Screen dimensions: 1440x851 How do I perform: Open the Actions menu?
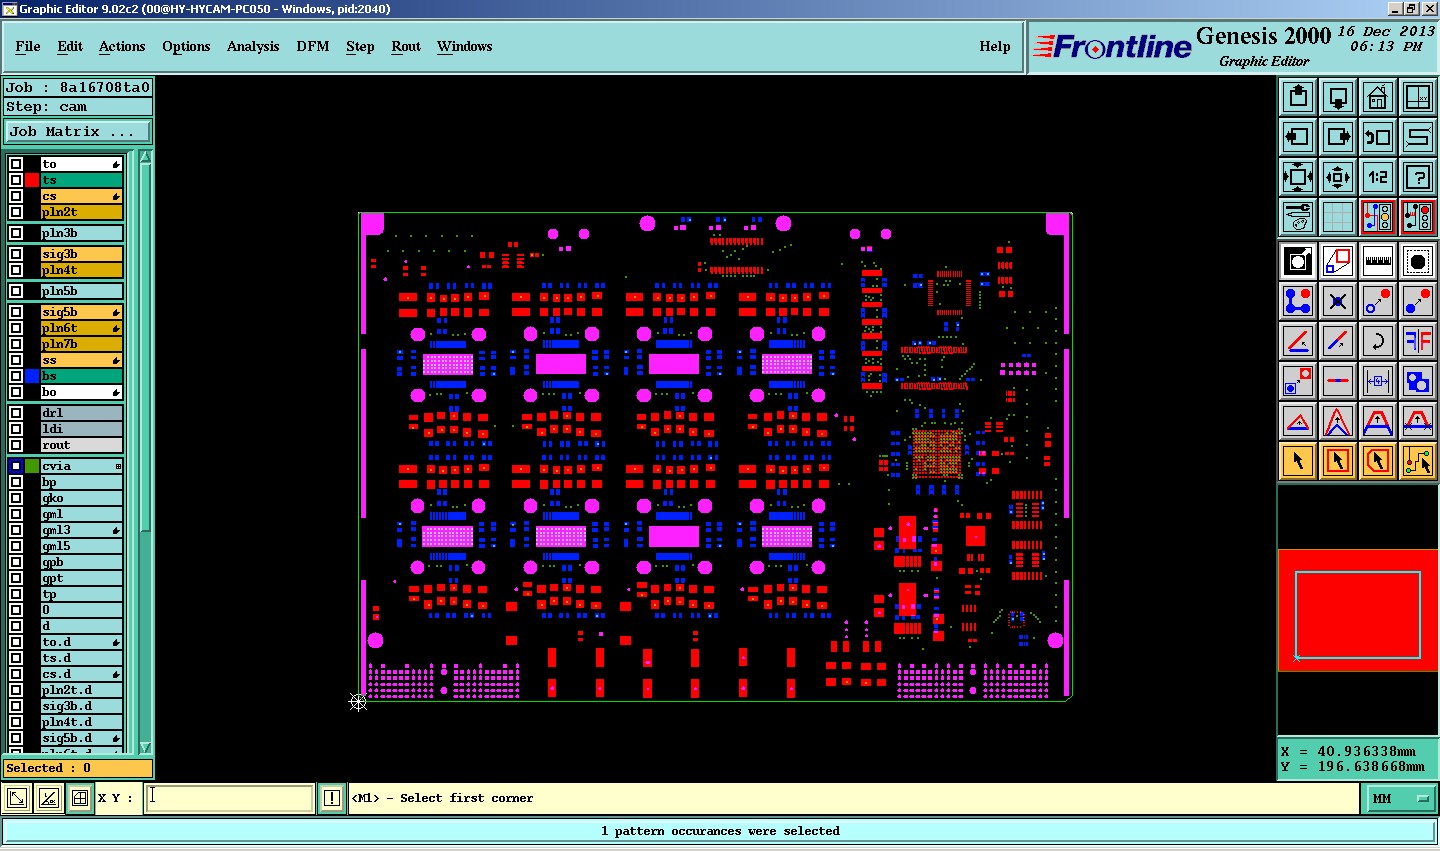122,46
